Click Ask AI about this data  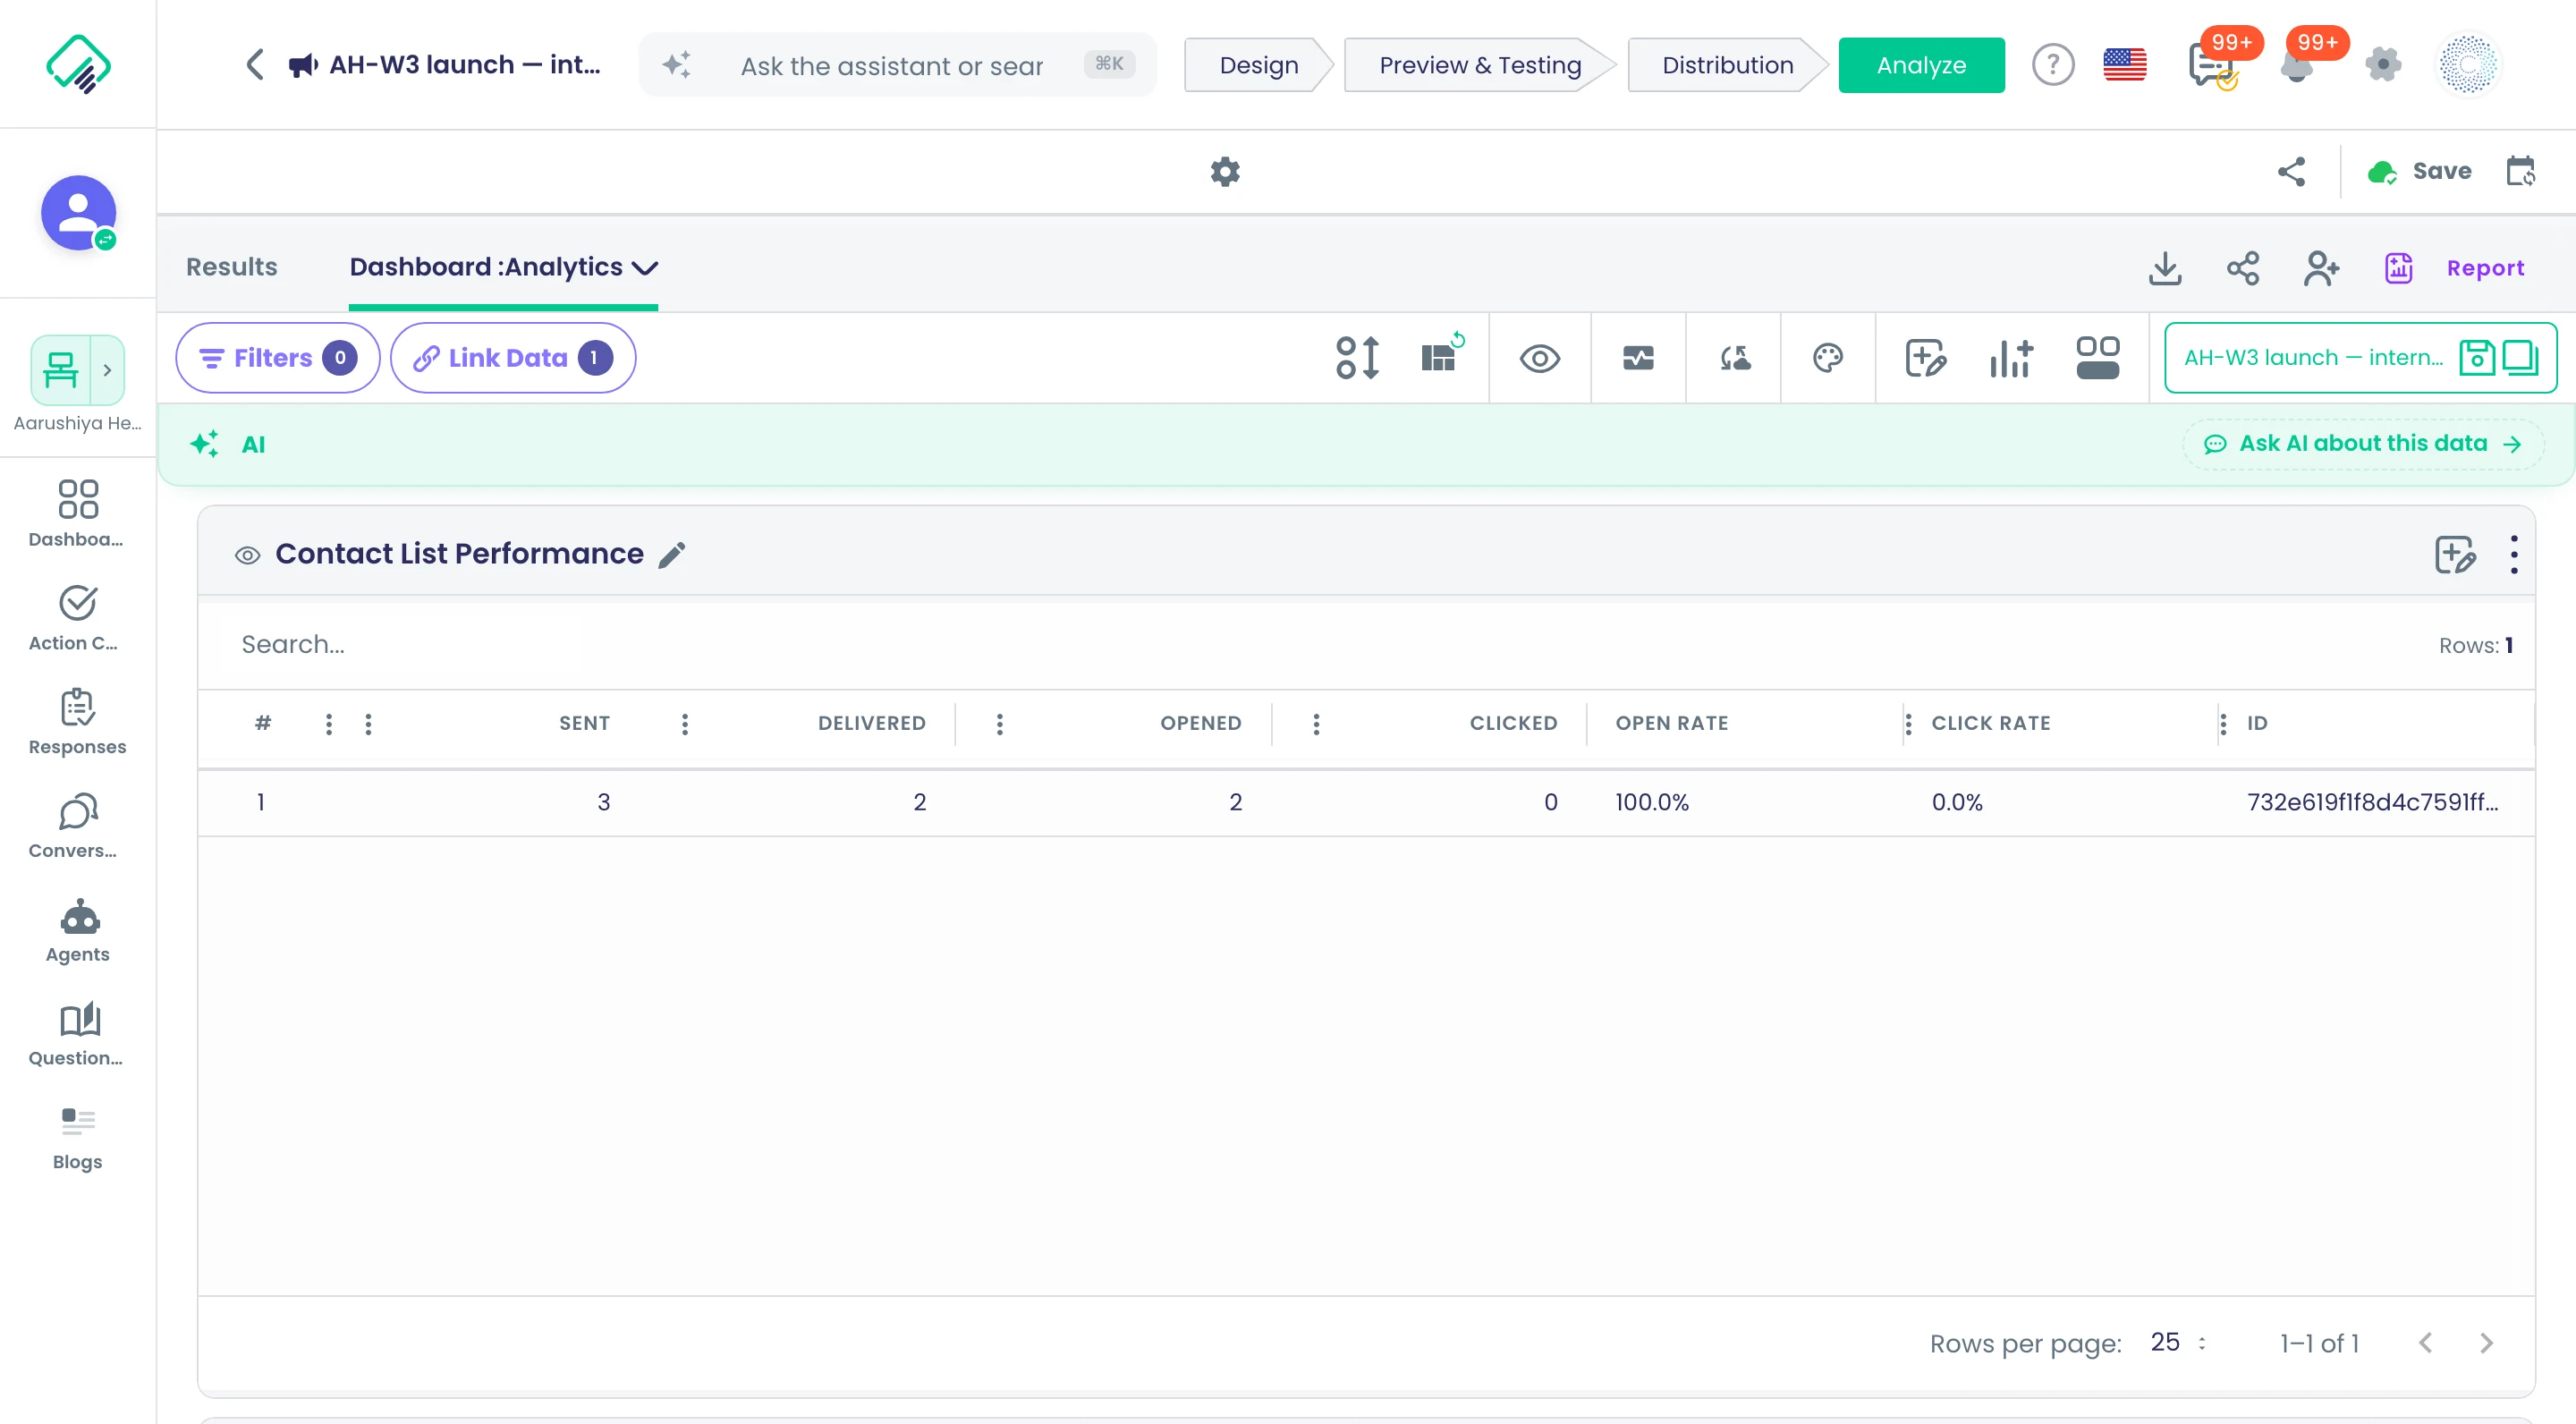coord(2362,444)
